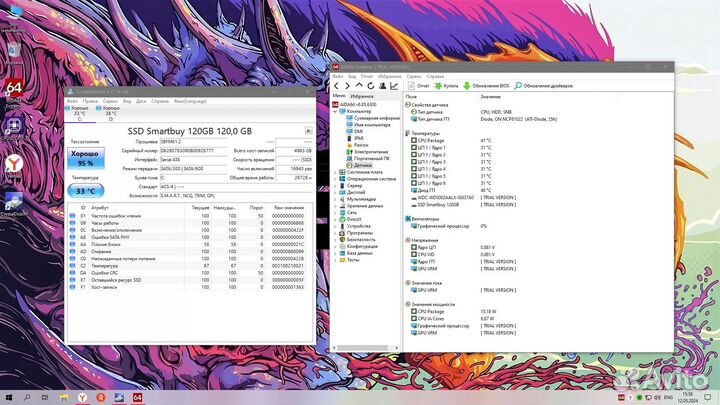Expand the Сеть tree node
This screenshot has height=405, width=720.
click(x=335, y=213)
